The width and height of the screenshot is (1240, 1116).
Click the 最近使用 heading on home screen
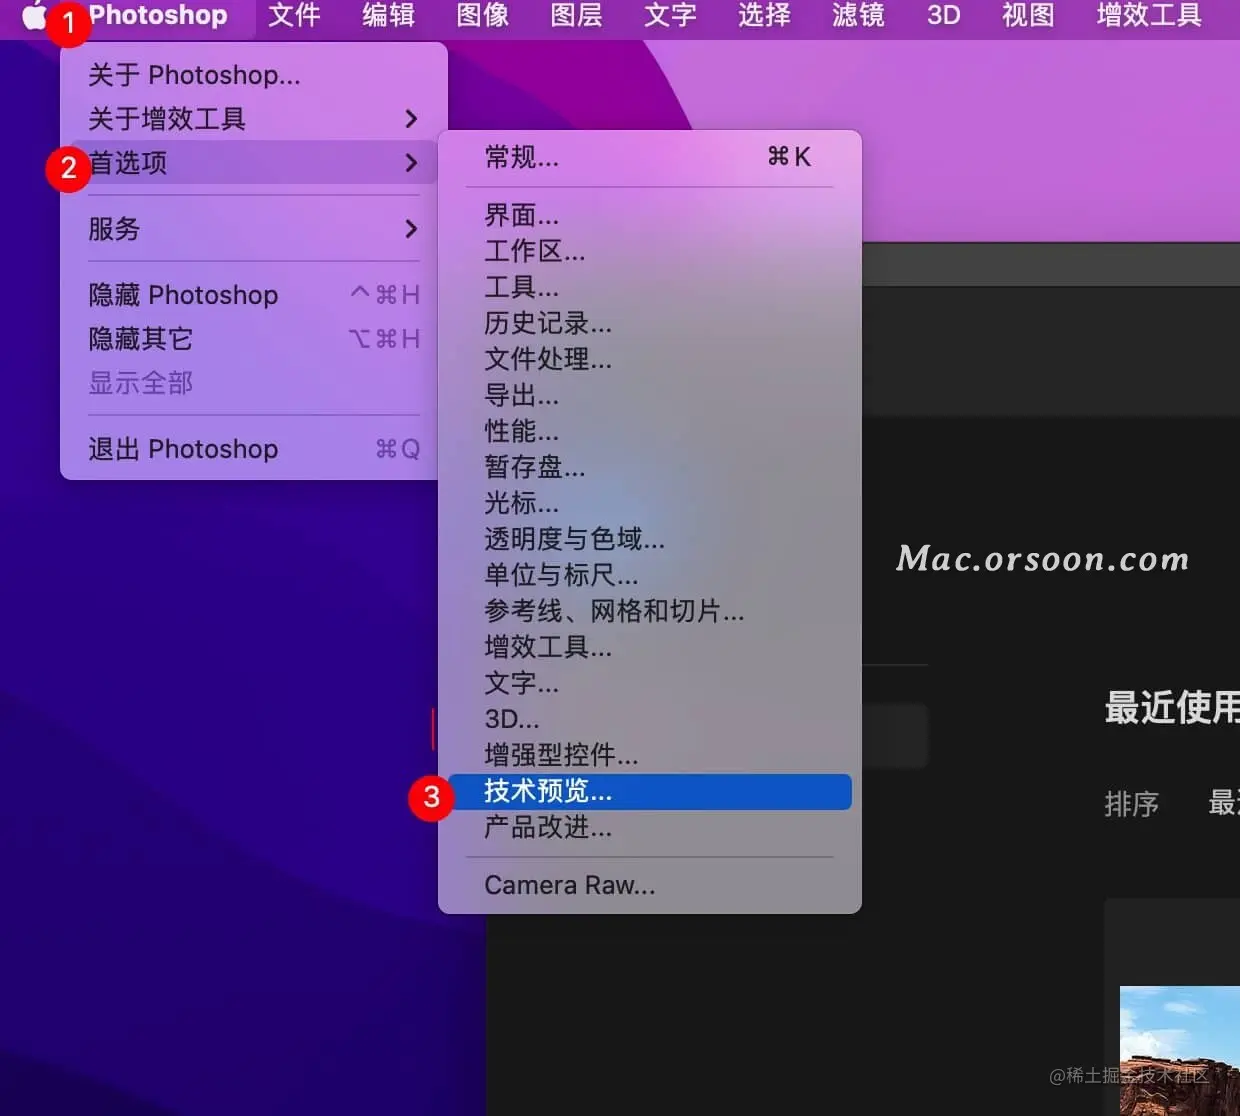point(1172,708)
